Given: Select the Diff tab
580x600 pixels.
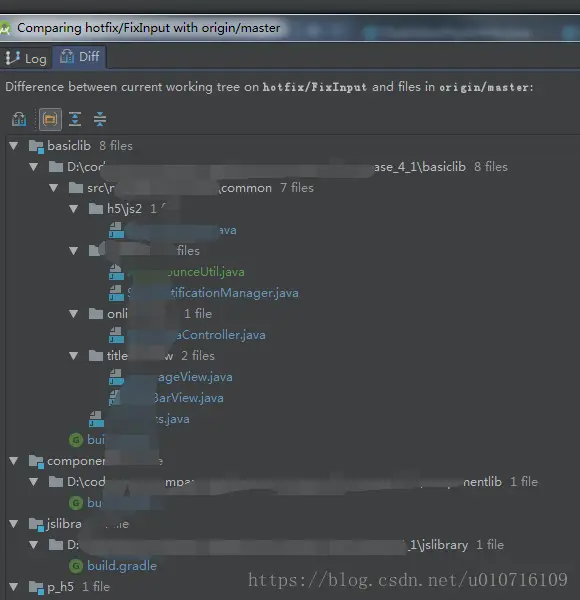Looking at the screenshot, I should [x=79, y=57].
